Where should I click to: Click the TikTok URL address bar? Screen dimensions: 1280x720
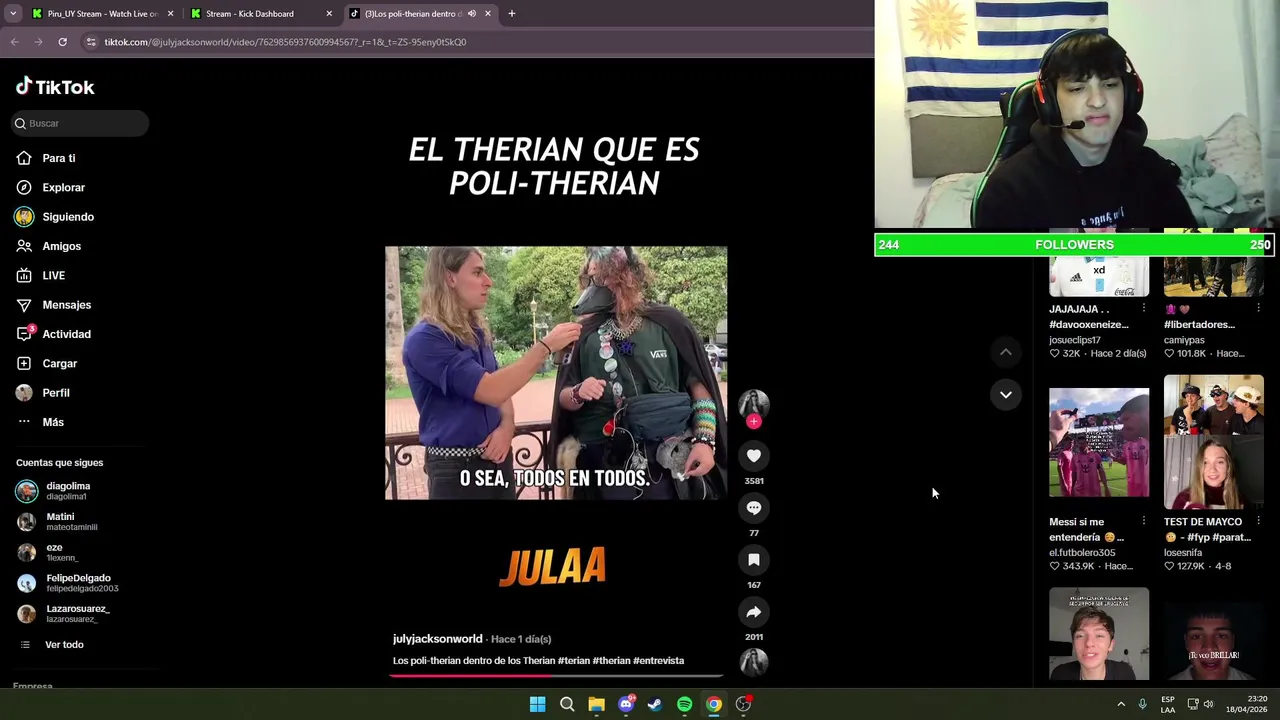point(285,42)
